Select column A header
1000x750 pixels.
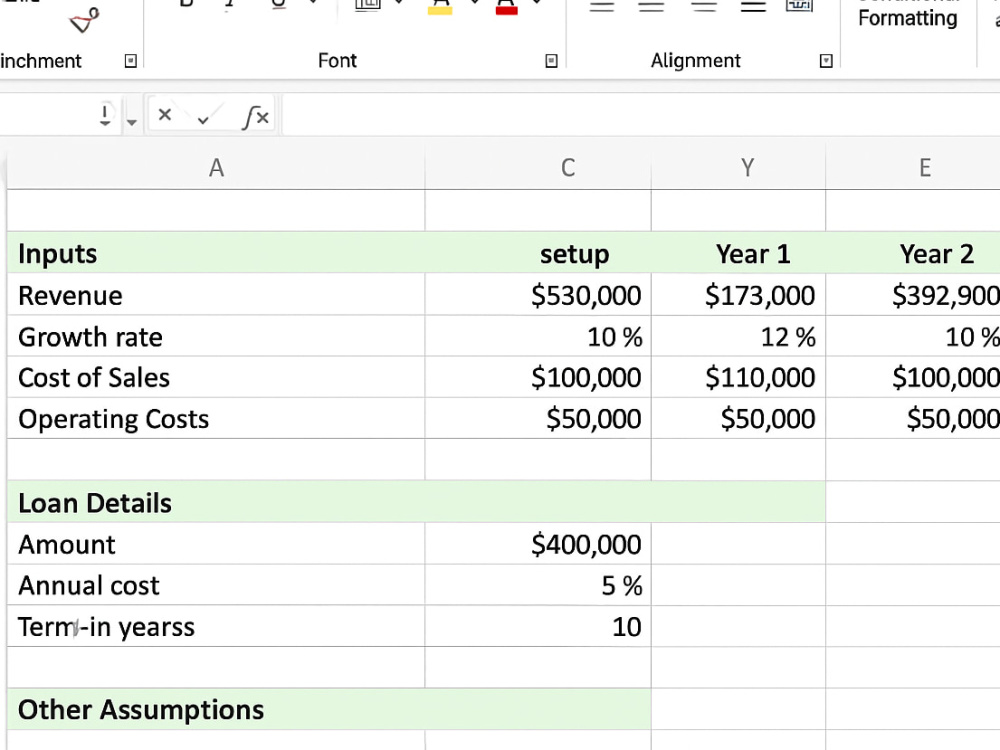tap(216, 168)
